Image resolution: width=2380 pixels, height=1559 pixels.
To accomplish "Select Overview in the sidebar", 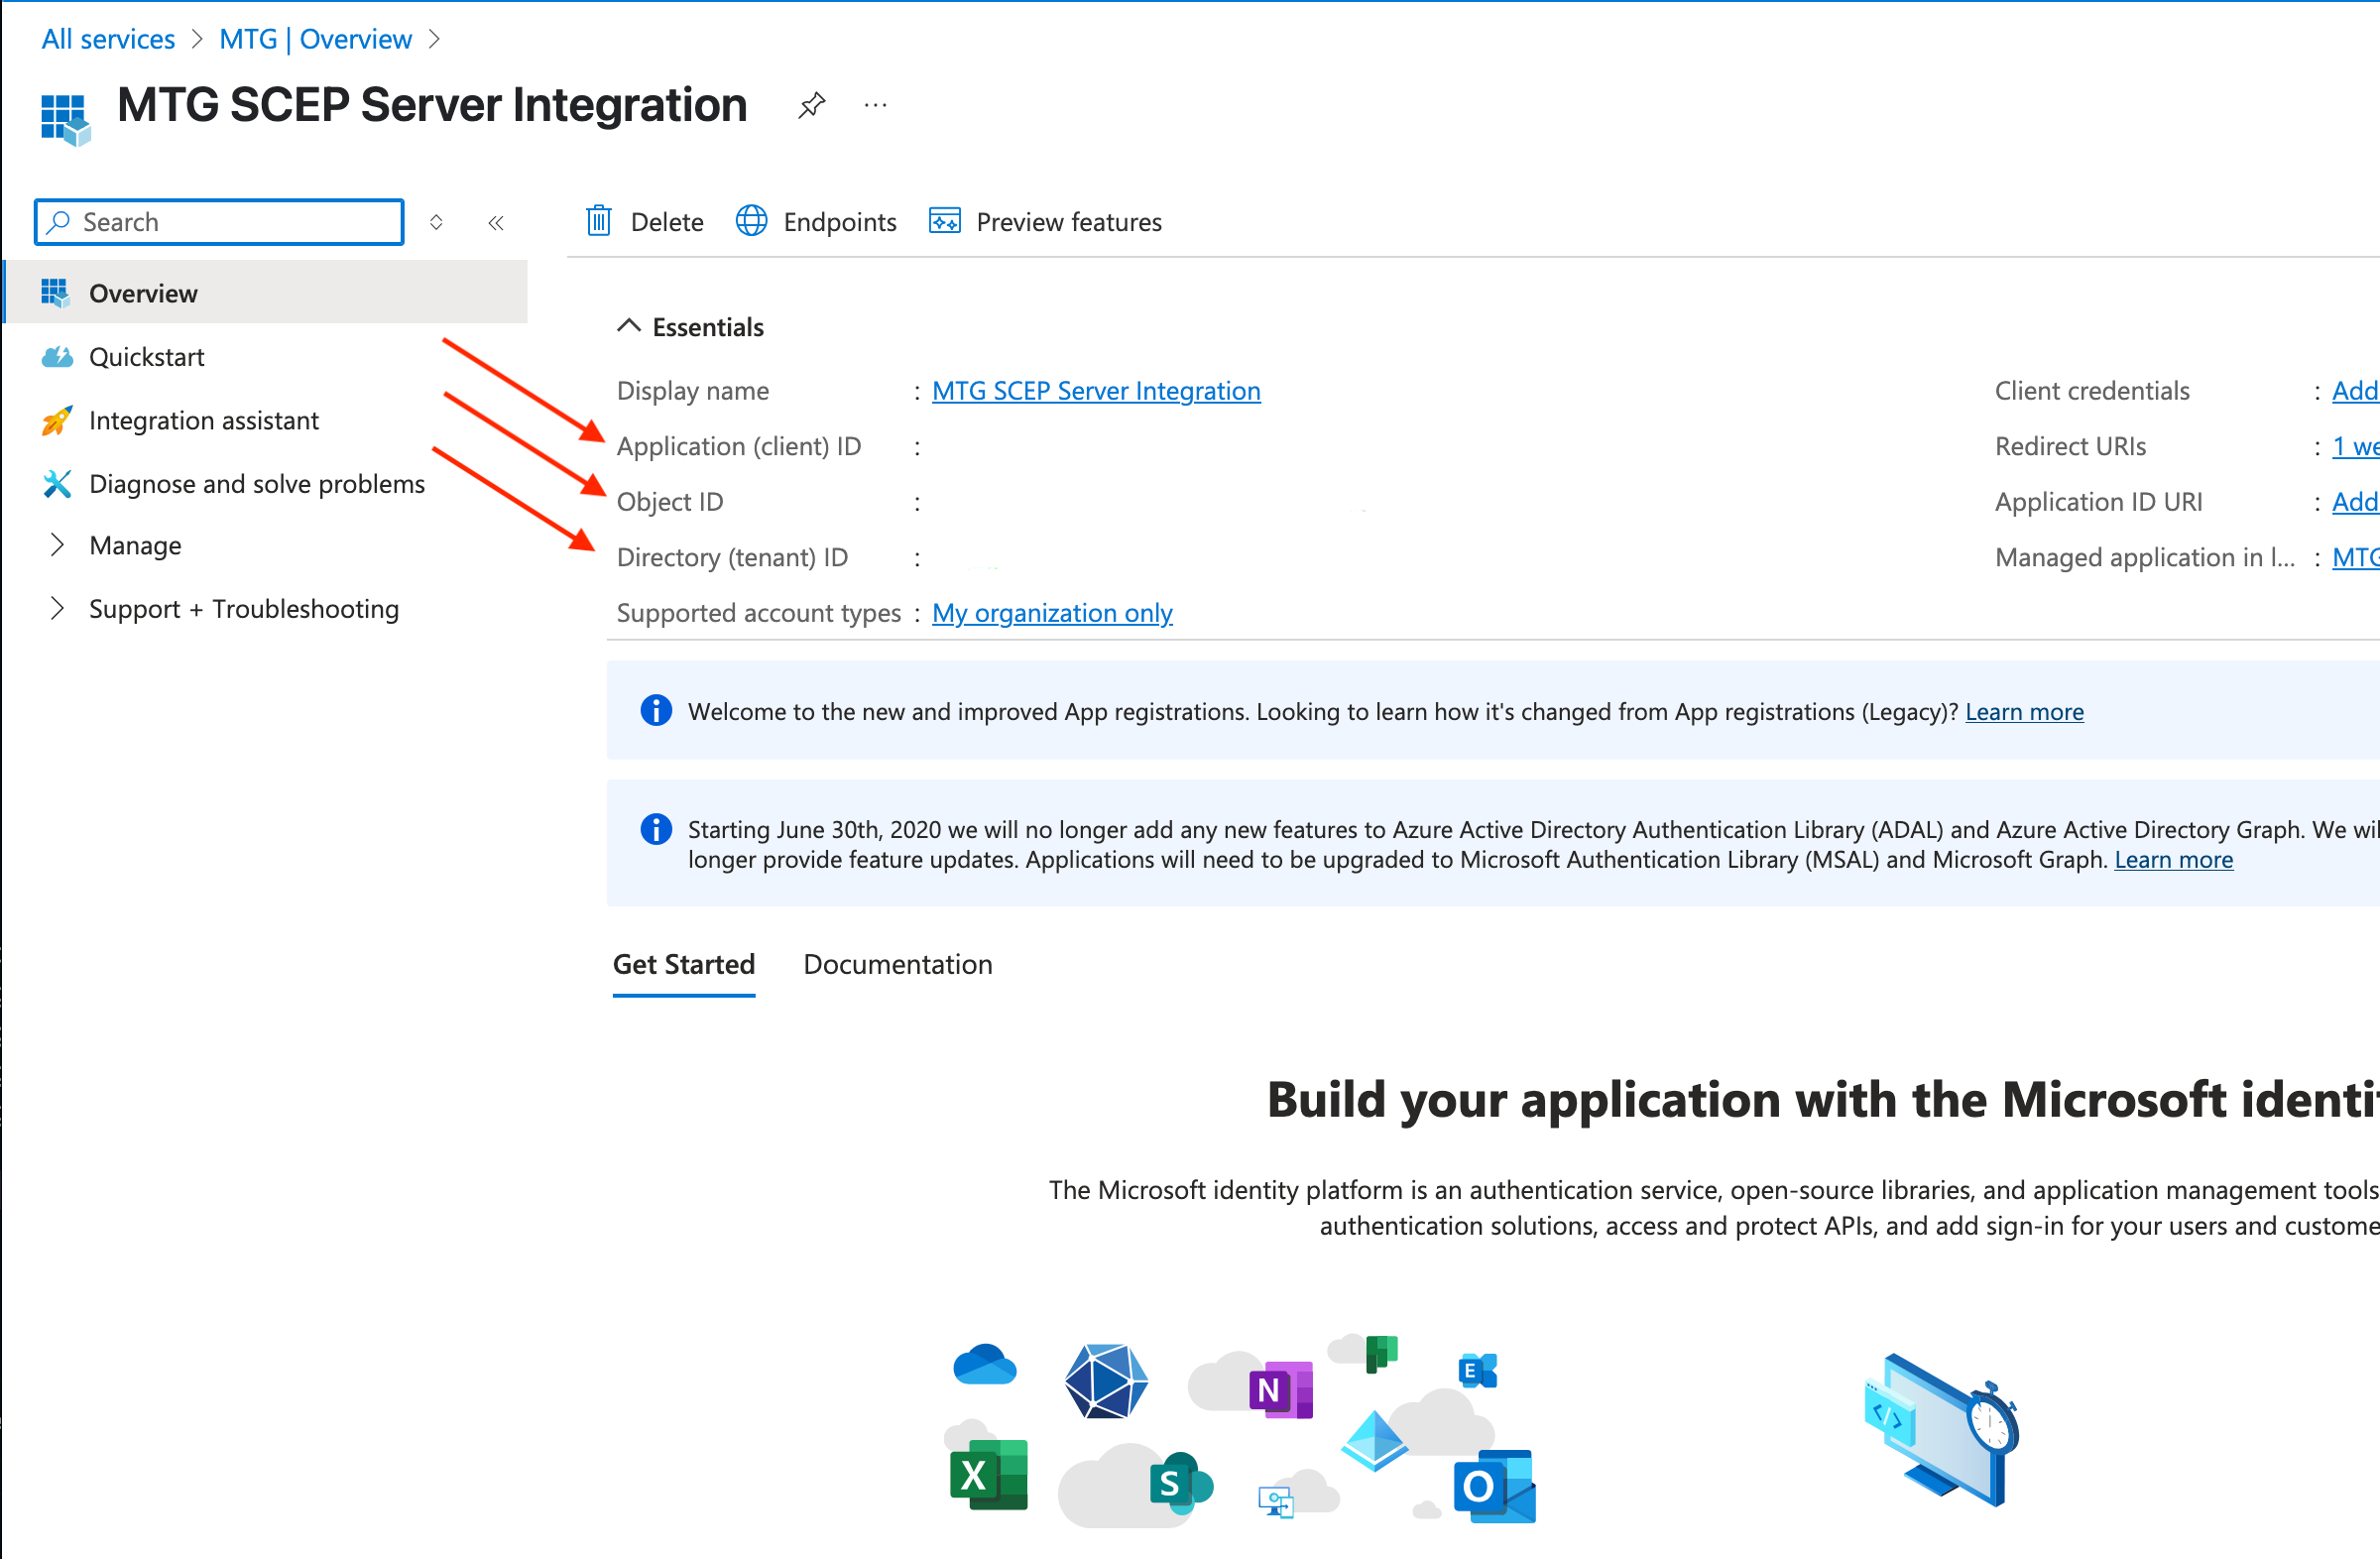I will (143, 292).
